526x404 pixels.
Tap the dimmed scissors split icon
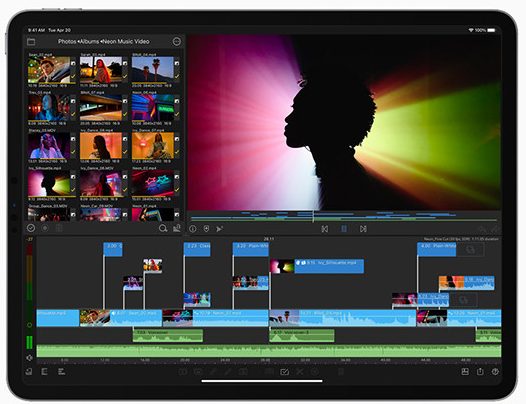coord(300,372)
